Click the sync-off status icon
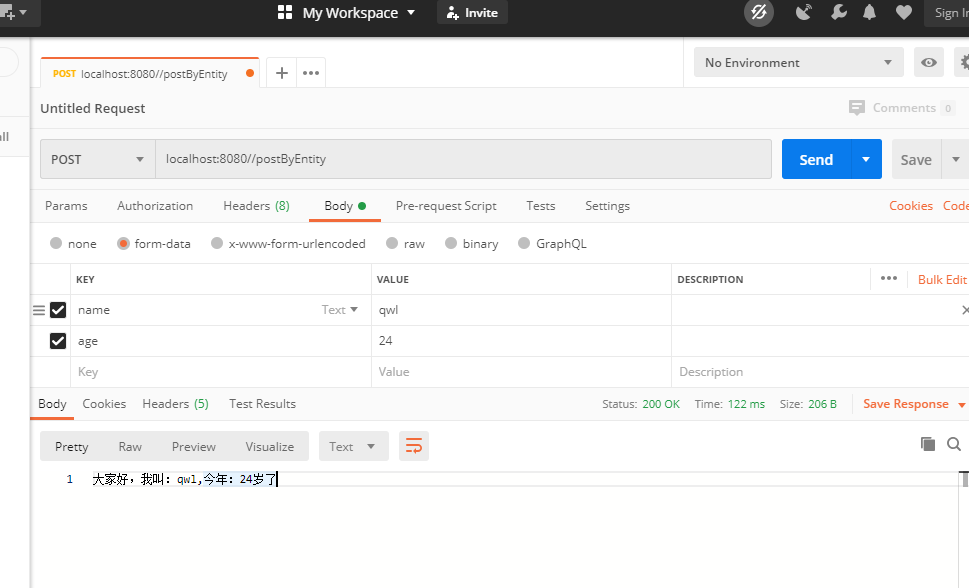 (759, 12)
